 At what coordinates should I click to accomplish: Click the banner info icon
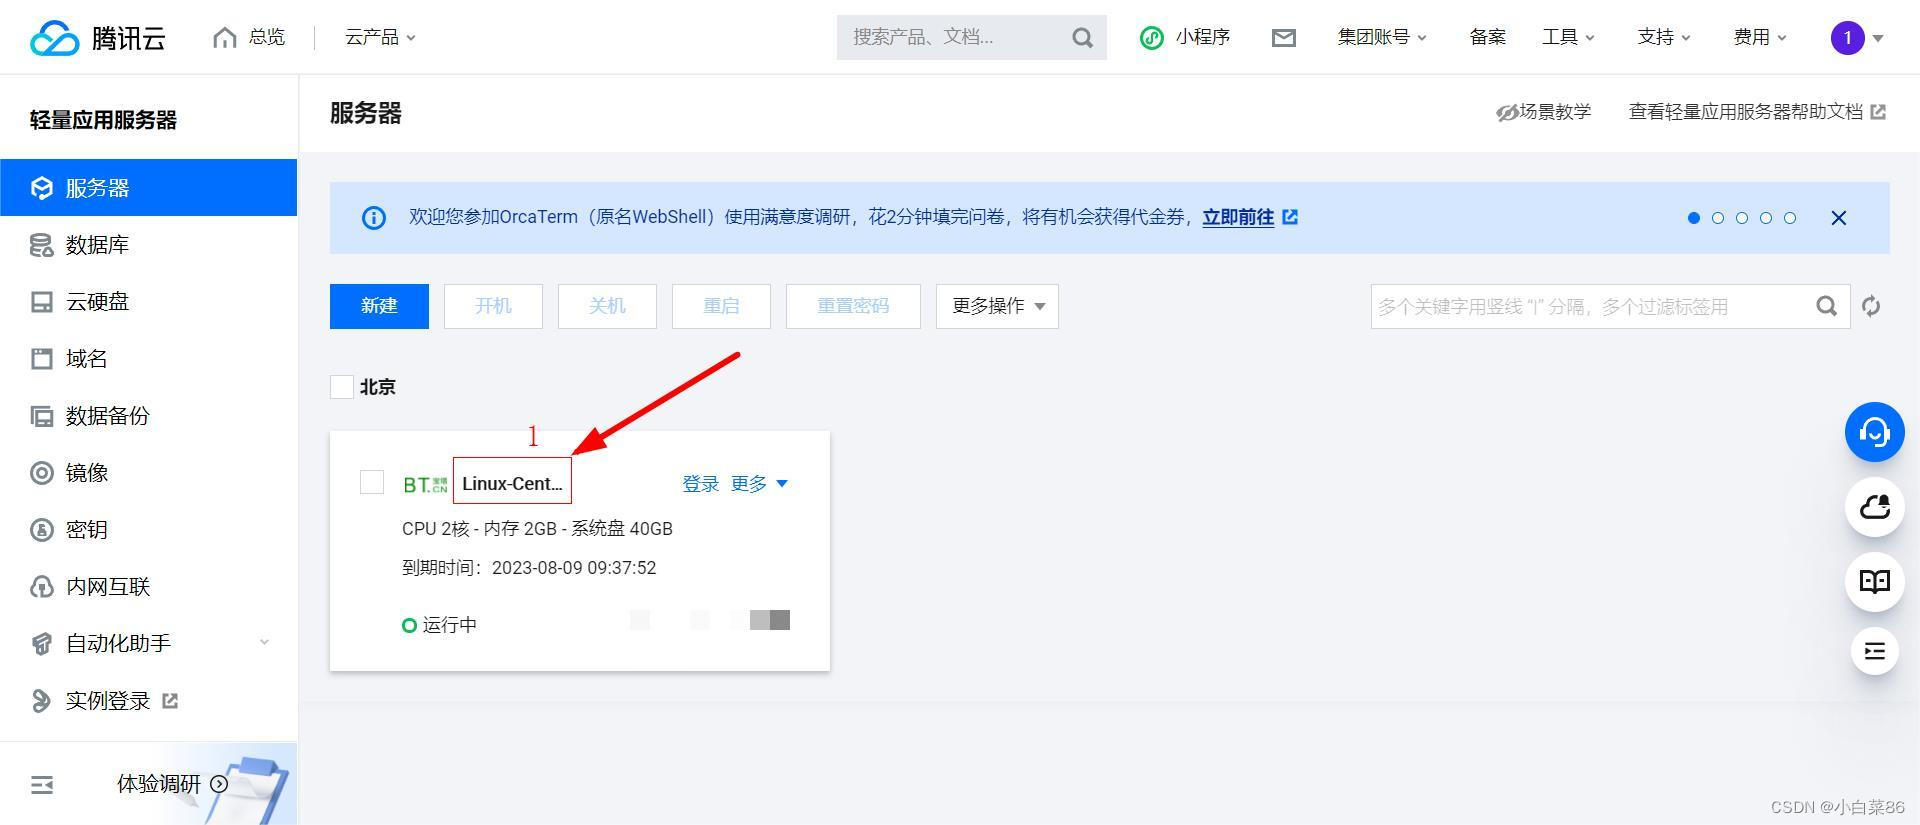click(x=373, y=218)
